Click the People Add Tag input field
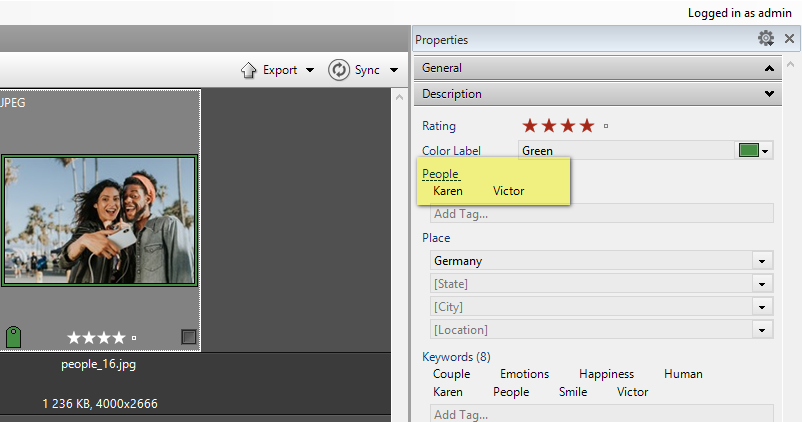This screenshot has width=802, height=422. point(600,213)
